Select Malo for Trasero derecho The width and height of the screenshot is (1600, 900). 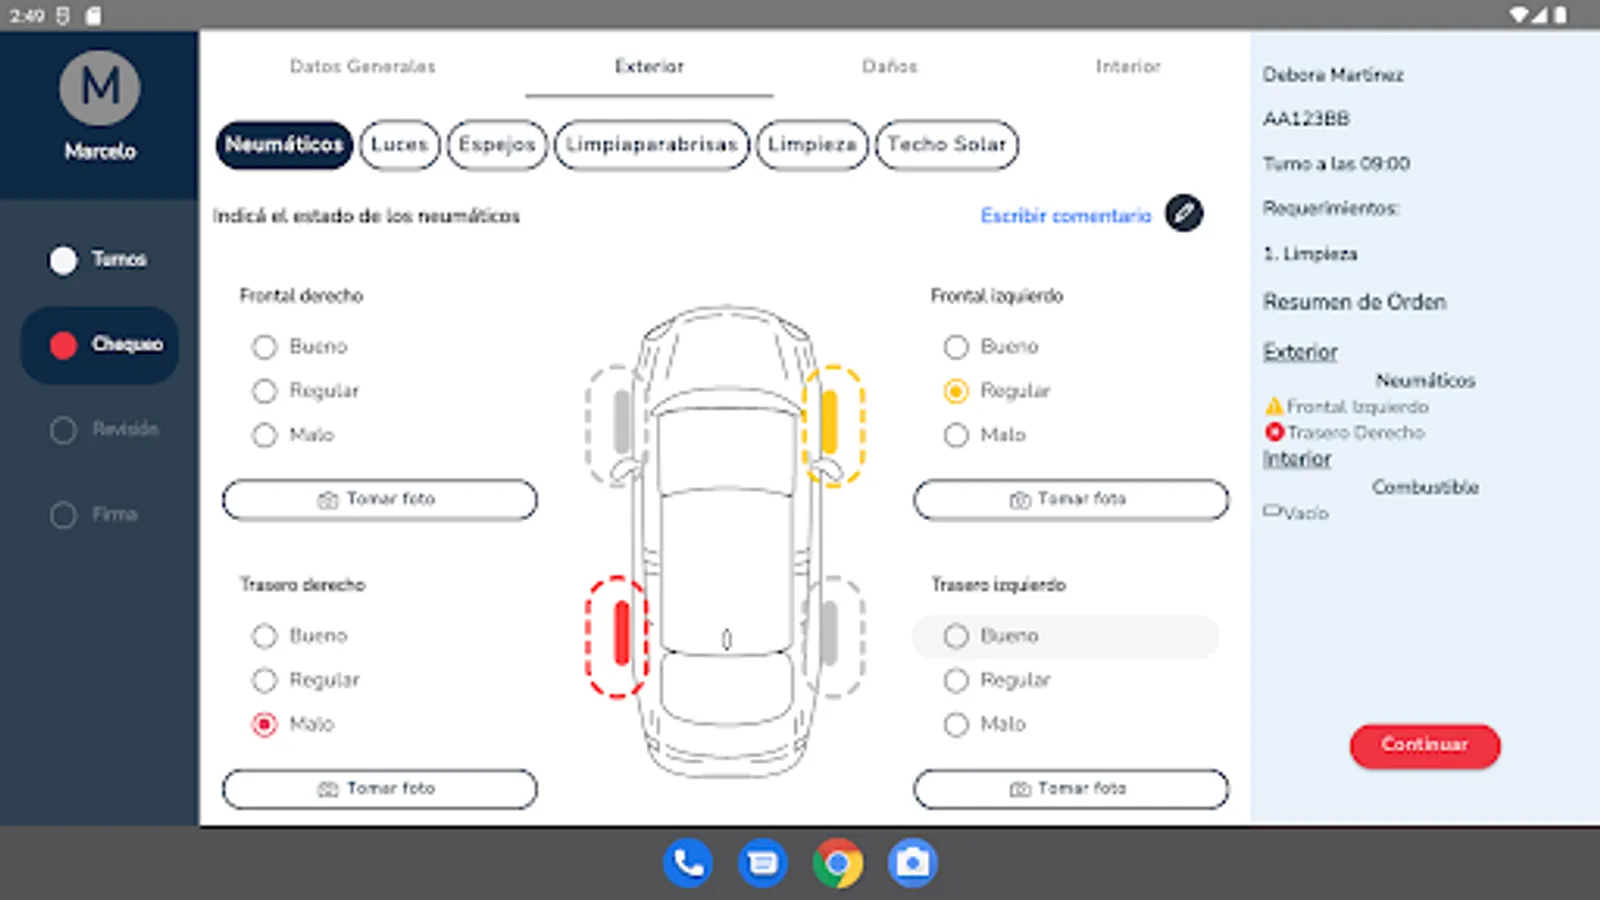(264, 724)
